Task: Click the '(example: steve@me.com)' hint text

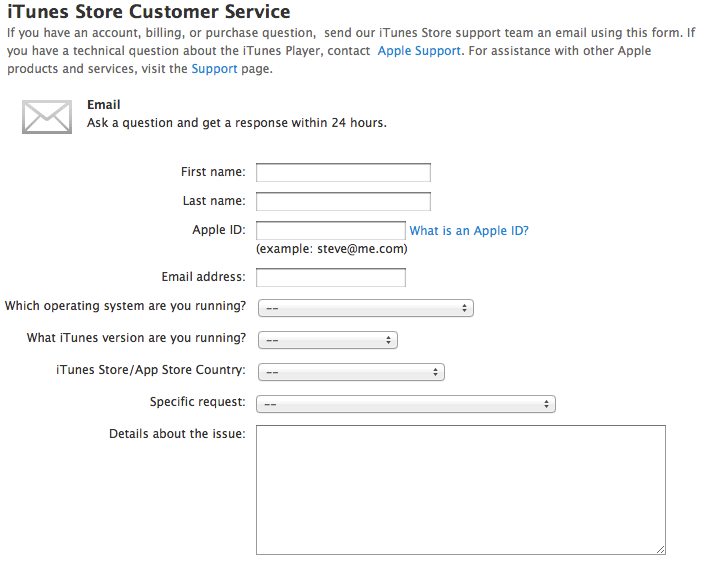Action: coord(332,249)
